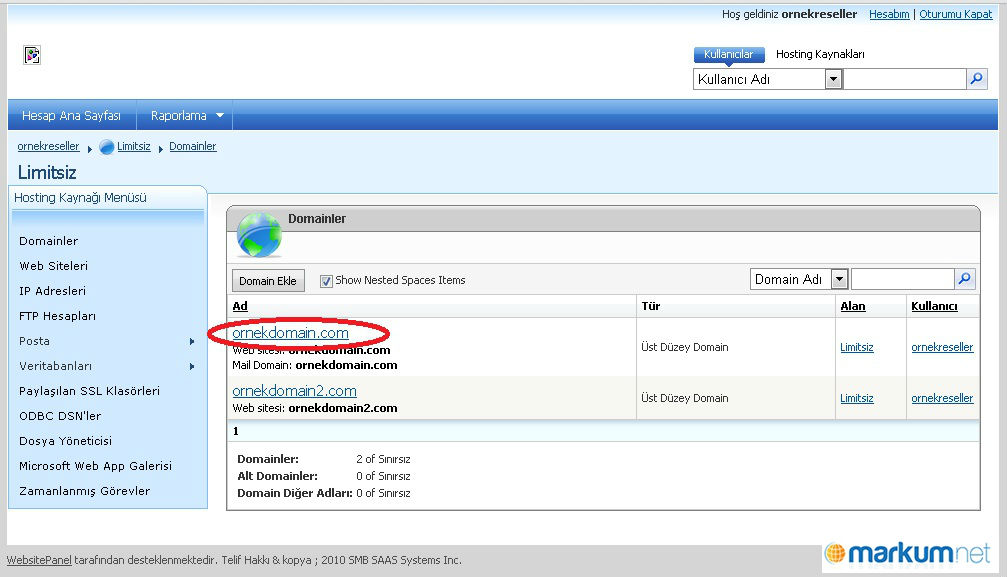Viewport: 1007px width, 577px height.
Task: Click the domain filter search input field
Action: [902, 279]
